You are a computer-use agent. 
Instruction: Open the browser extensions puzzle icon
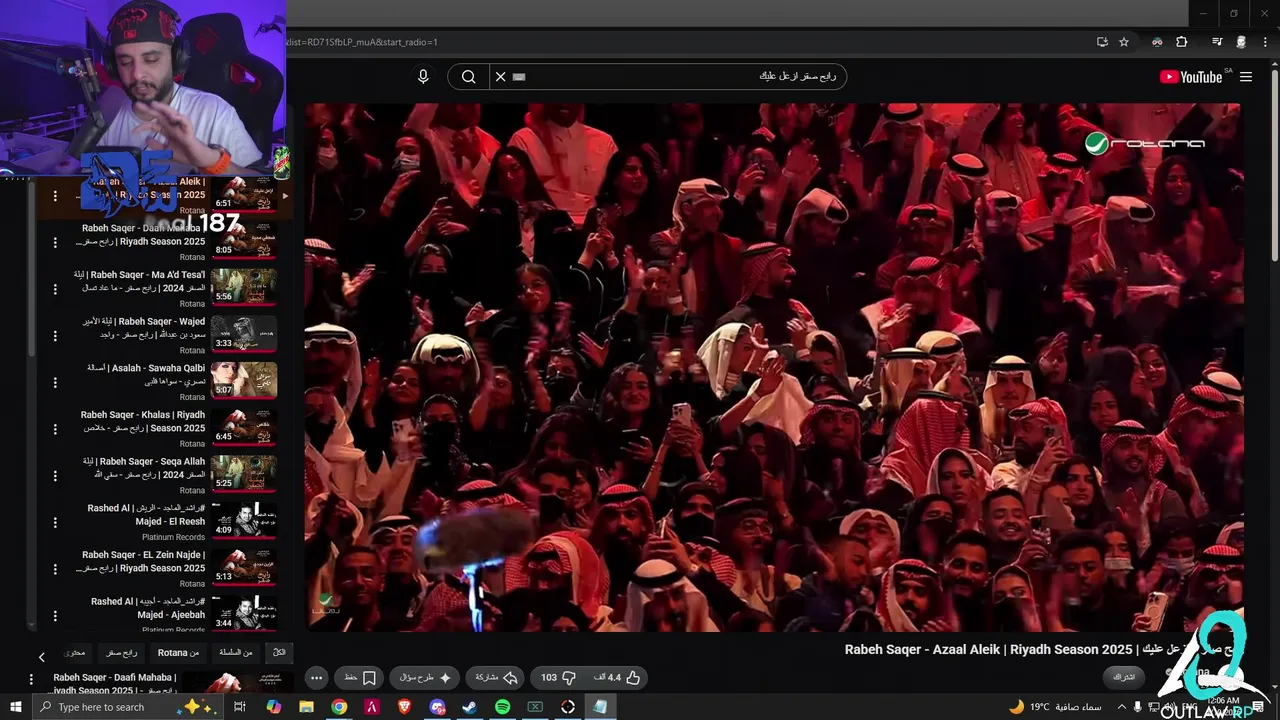coord(1182,42)
